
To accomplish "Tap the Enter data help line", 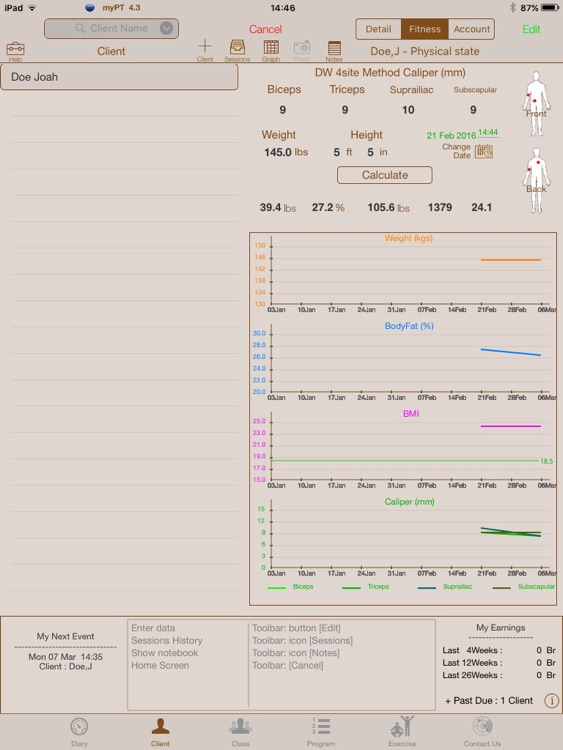I will [153, 628].
